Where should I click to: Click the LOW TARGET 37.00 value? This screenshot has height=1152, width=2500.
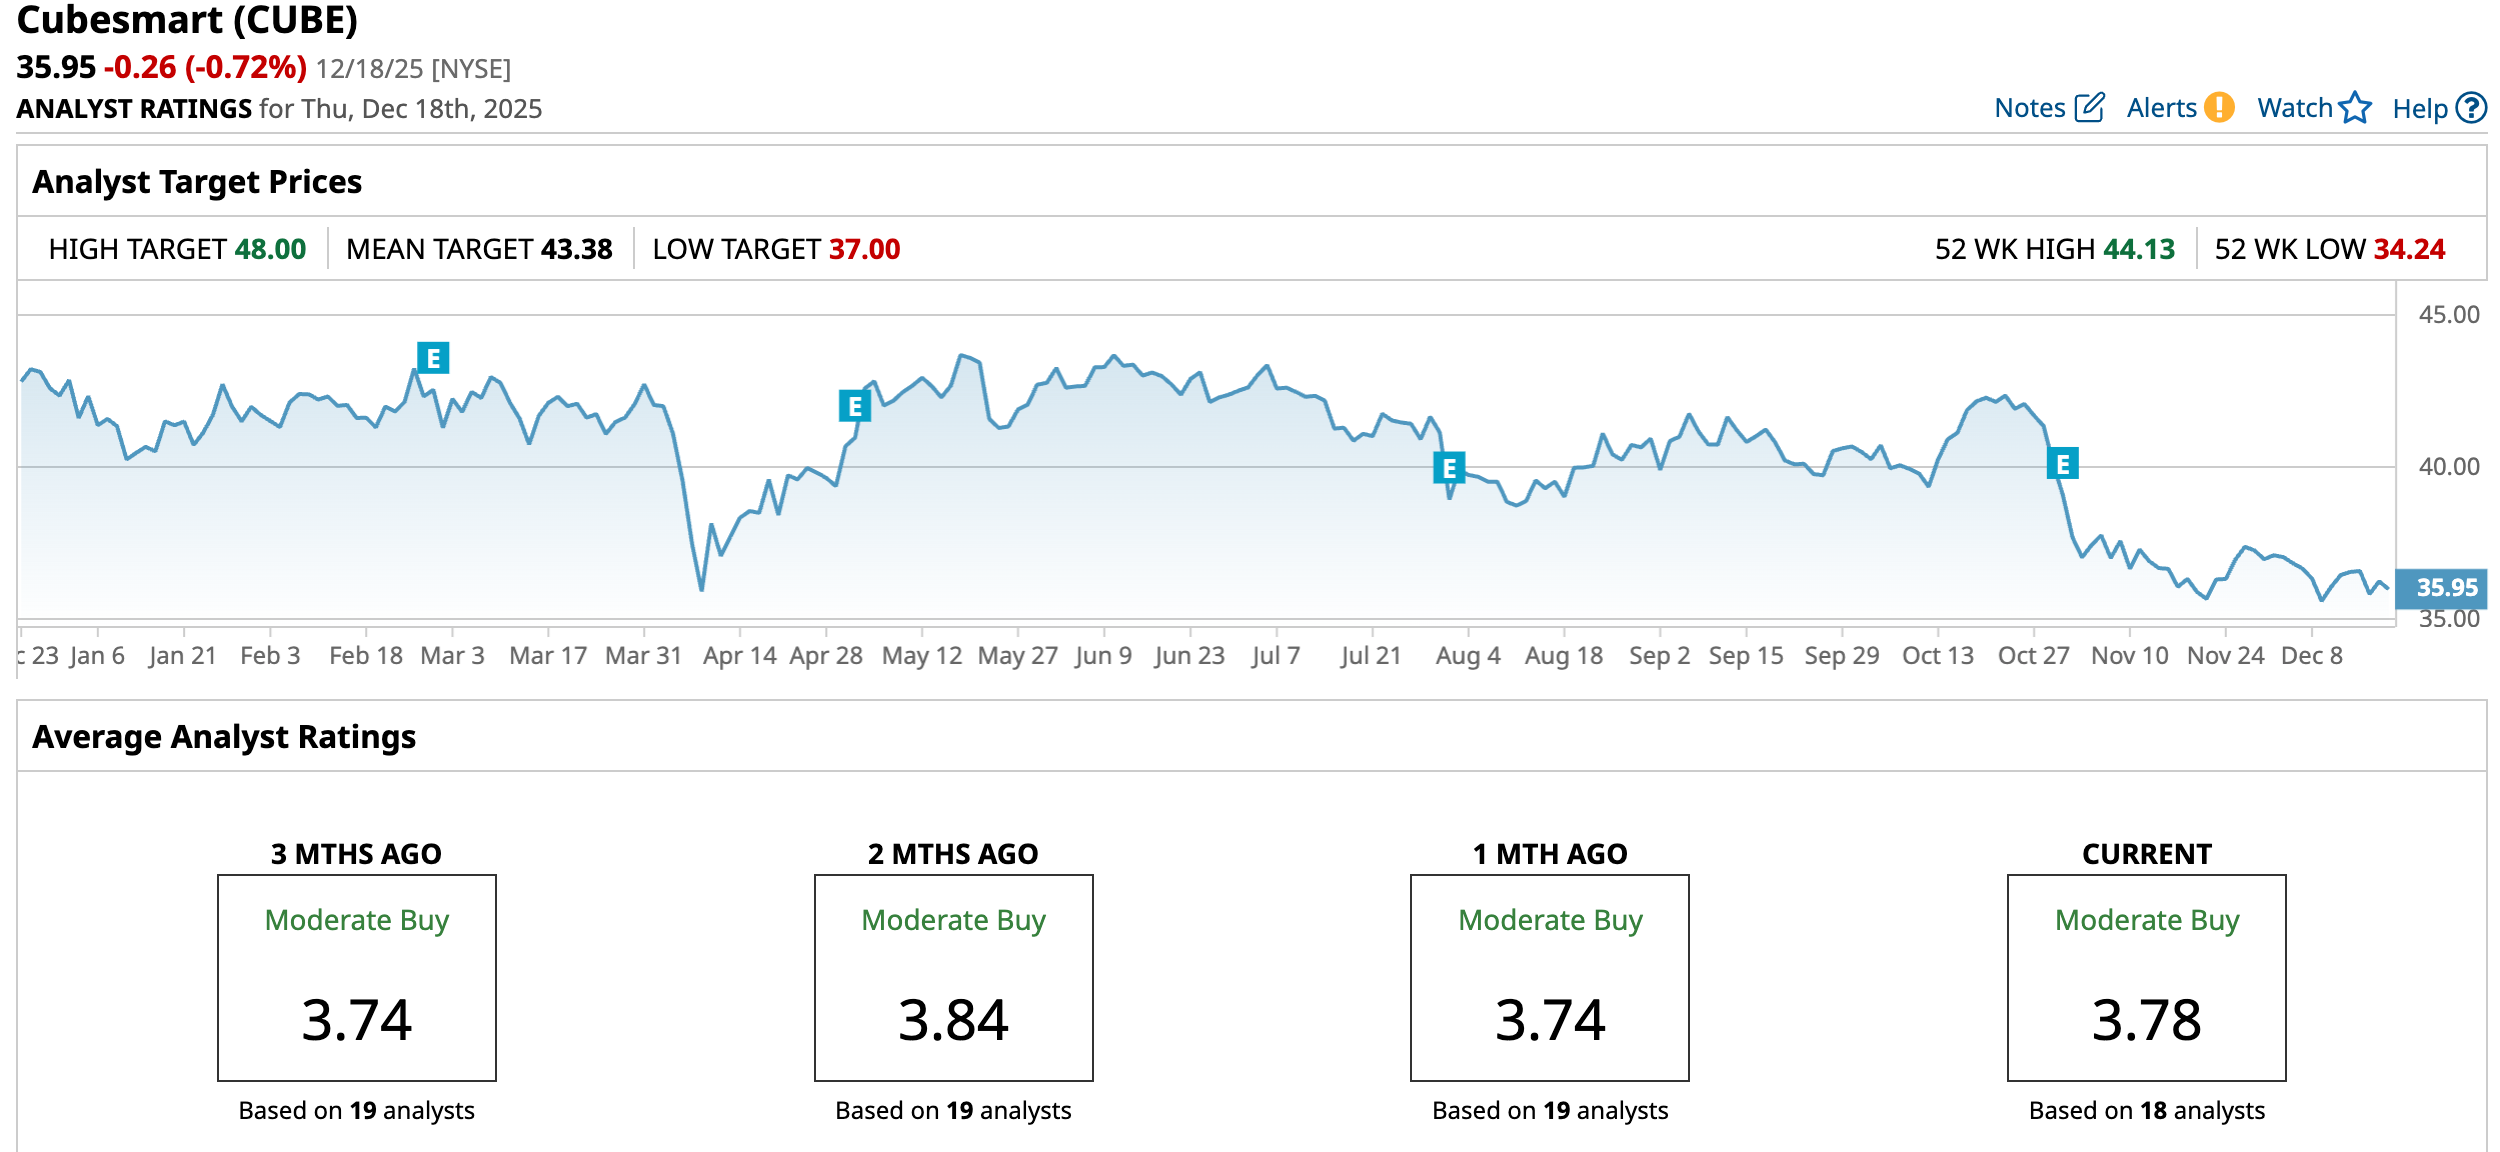pos(864,249)
